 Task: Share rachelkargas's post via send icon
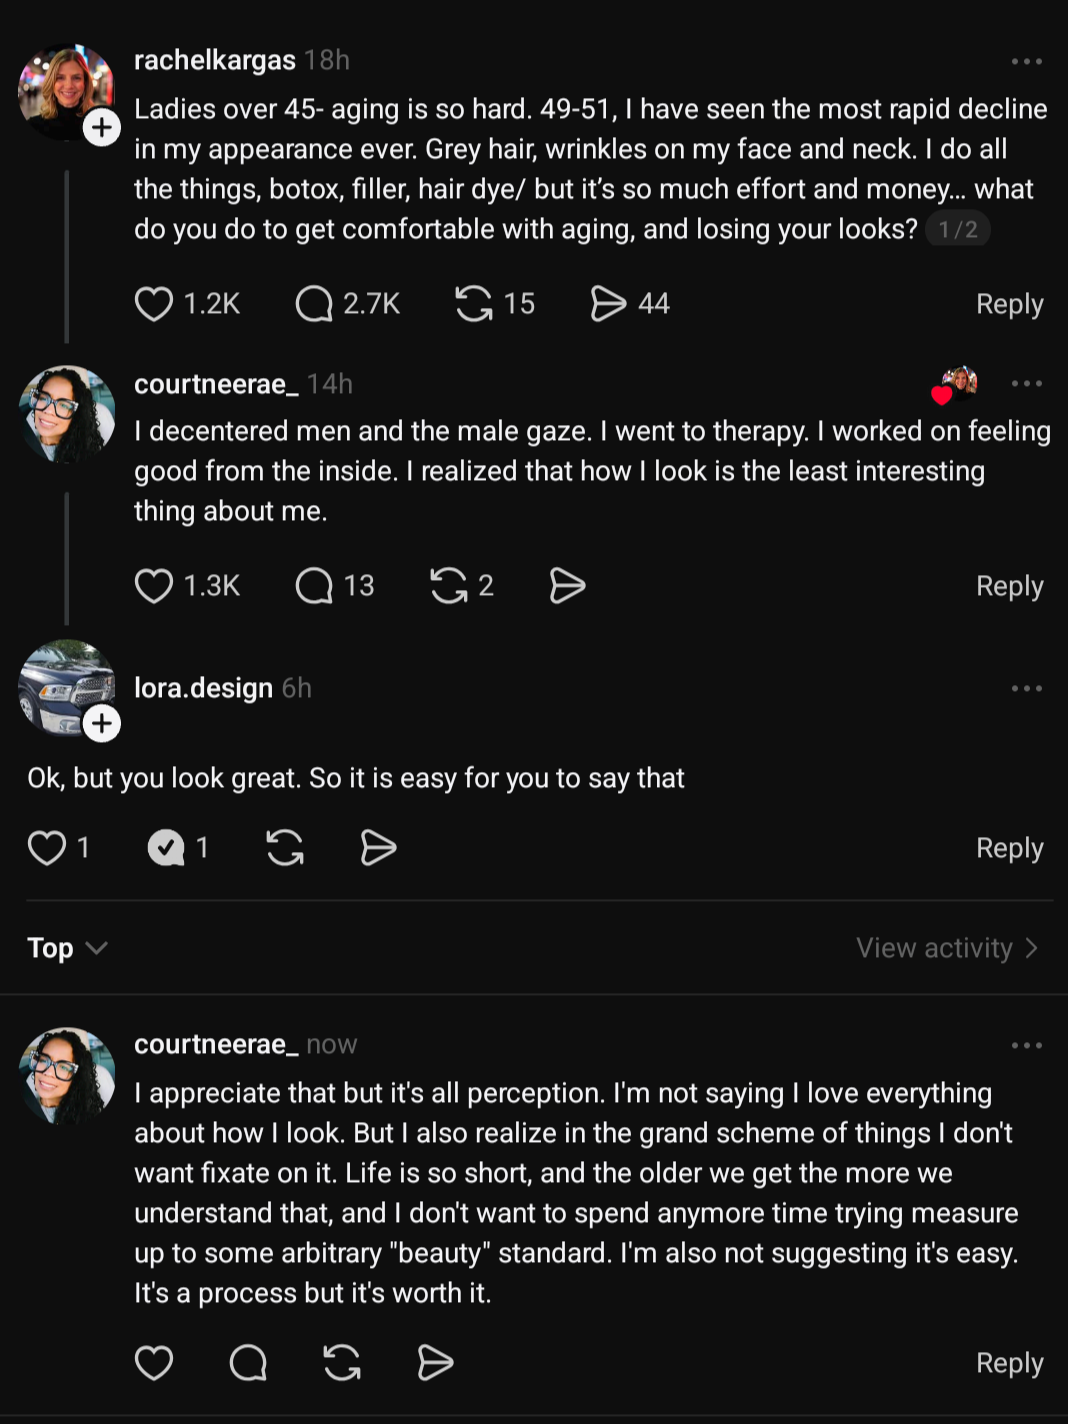click(608, 304)
